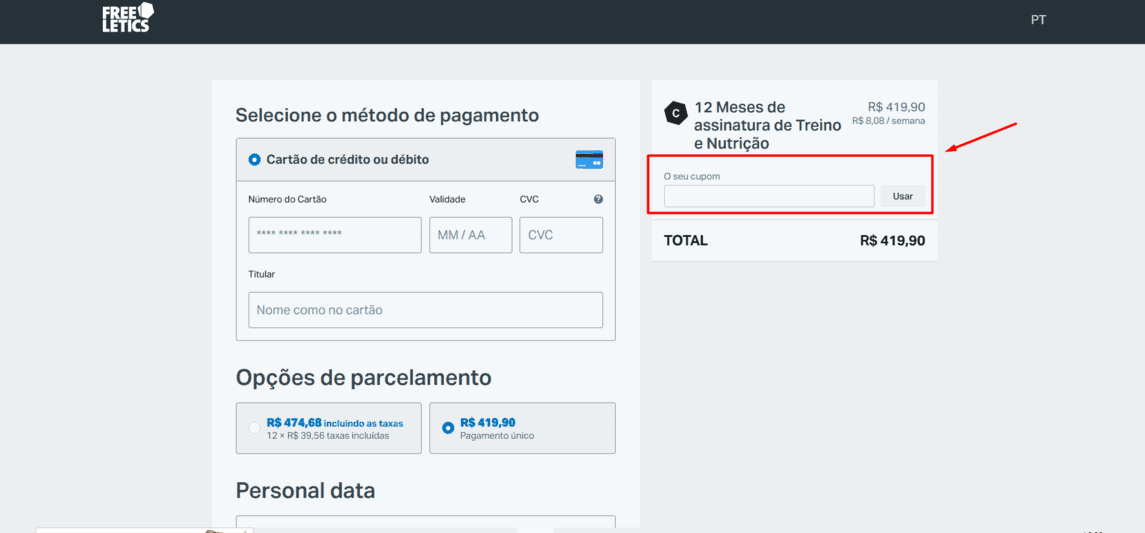Select the 12 × R$ 39,56 installment option
Viewport: 1145px width, 533px height.
coord(329,428)
